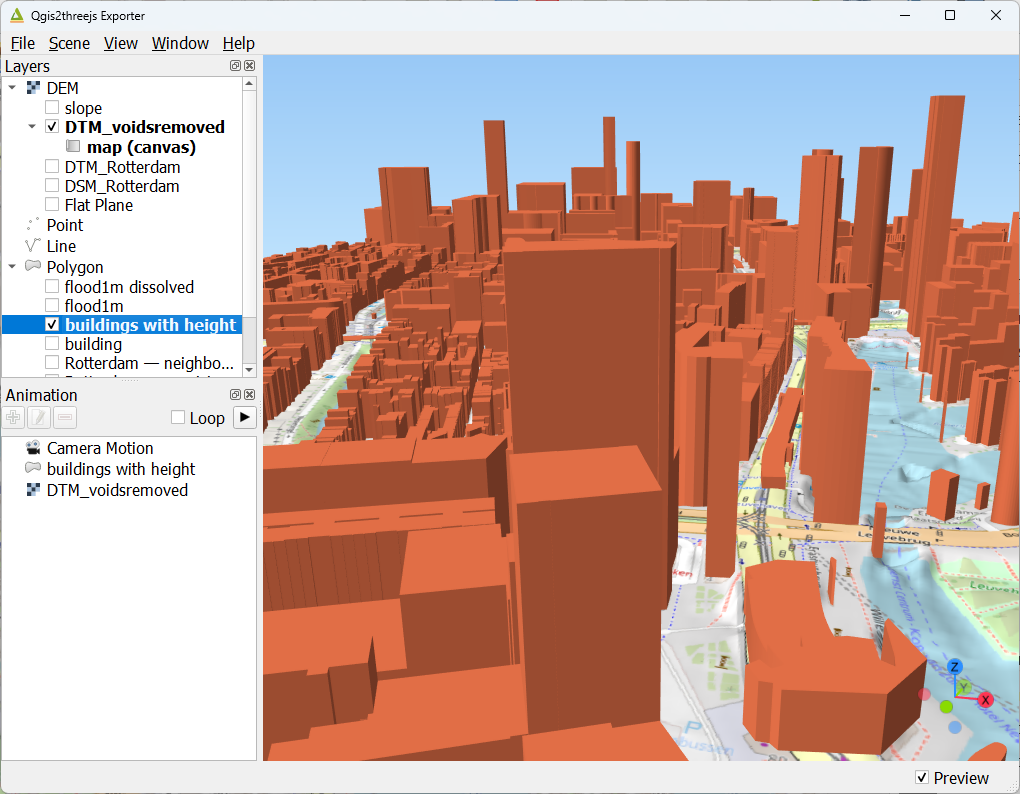Click the float button on the Layers panel

234,65
